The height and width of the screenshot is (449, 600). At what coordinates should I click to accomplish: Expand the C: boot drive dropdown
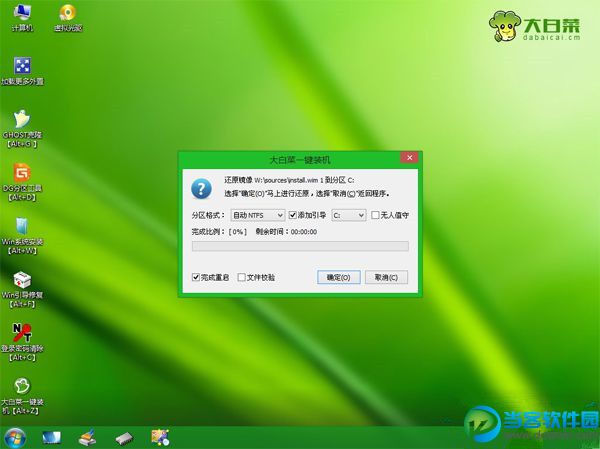coord(349,215)
